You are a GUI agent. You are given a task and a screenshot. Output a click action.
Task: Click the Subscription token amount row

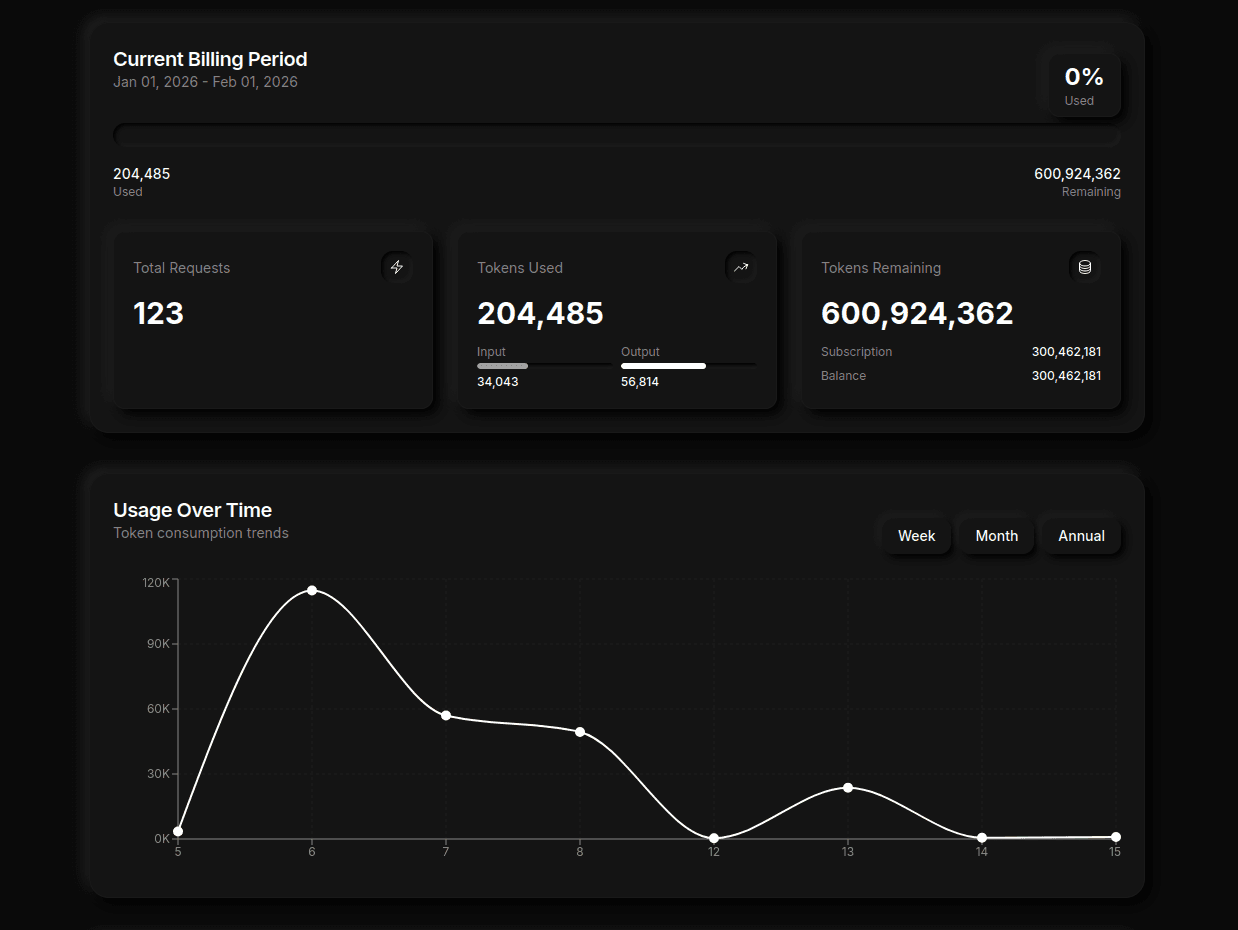960,352
